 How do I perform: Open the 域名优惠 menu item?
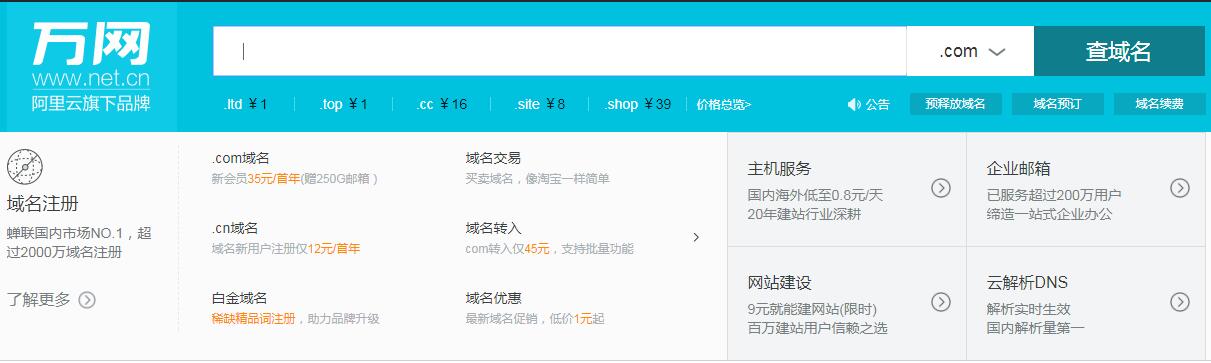click(x=493, y=298)
